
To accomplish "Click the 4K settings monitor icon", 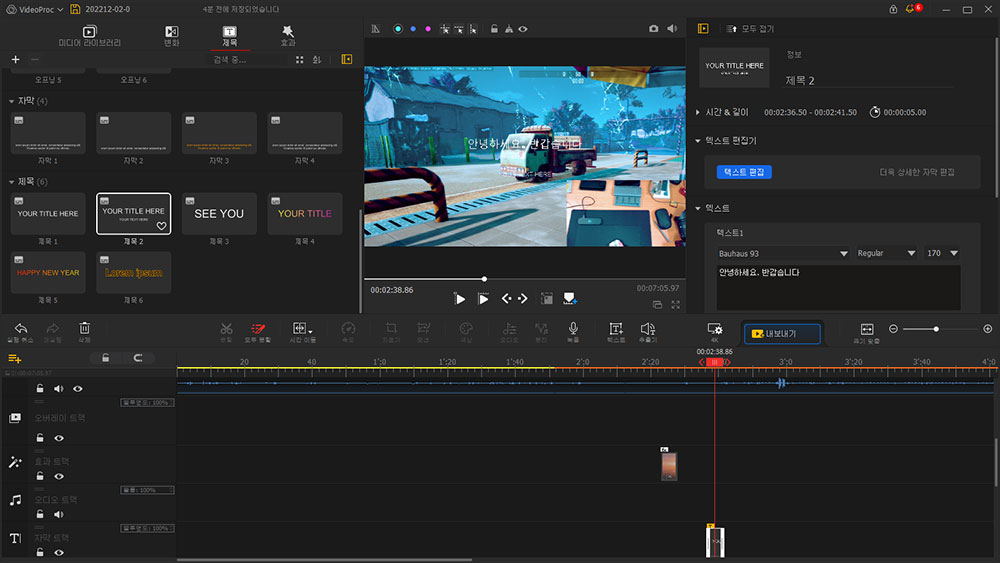I will (x=714, y=329).
